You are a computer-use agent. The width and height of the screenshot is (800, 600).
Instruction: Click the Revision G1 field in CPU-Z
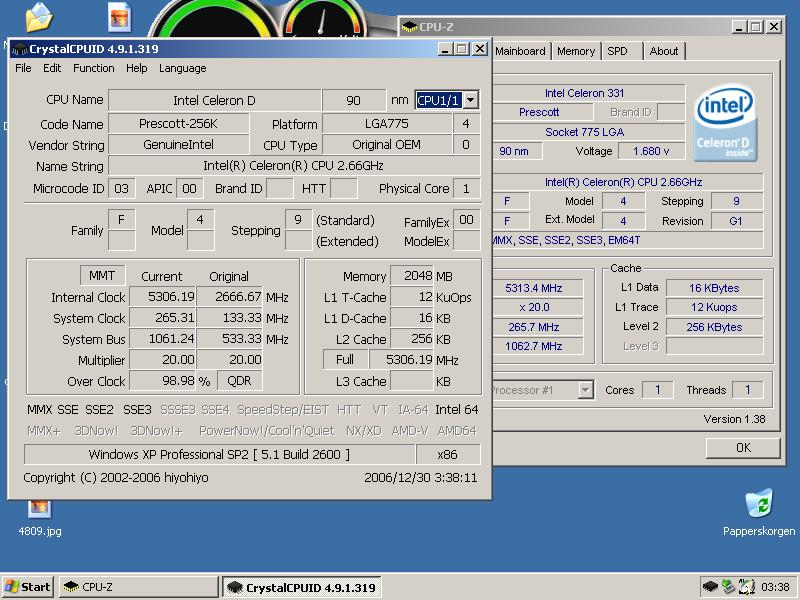tap(736, 221)
